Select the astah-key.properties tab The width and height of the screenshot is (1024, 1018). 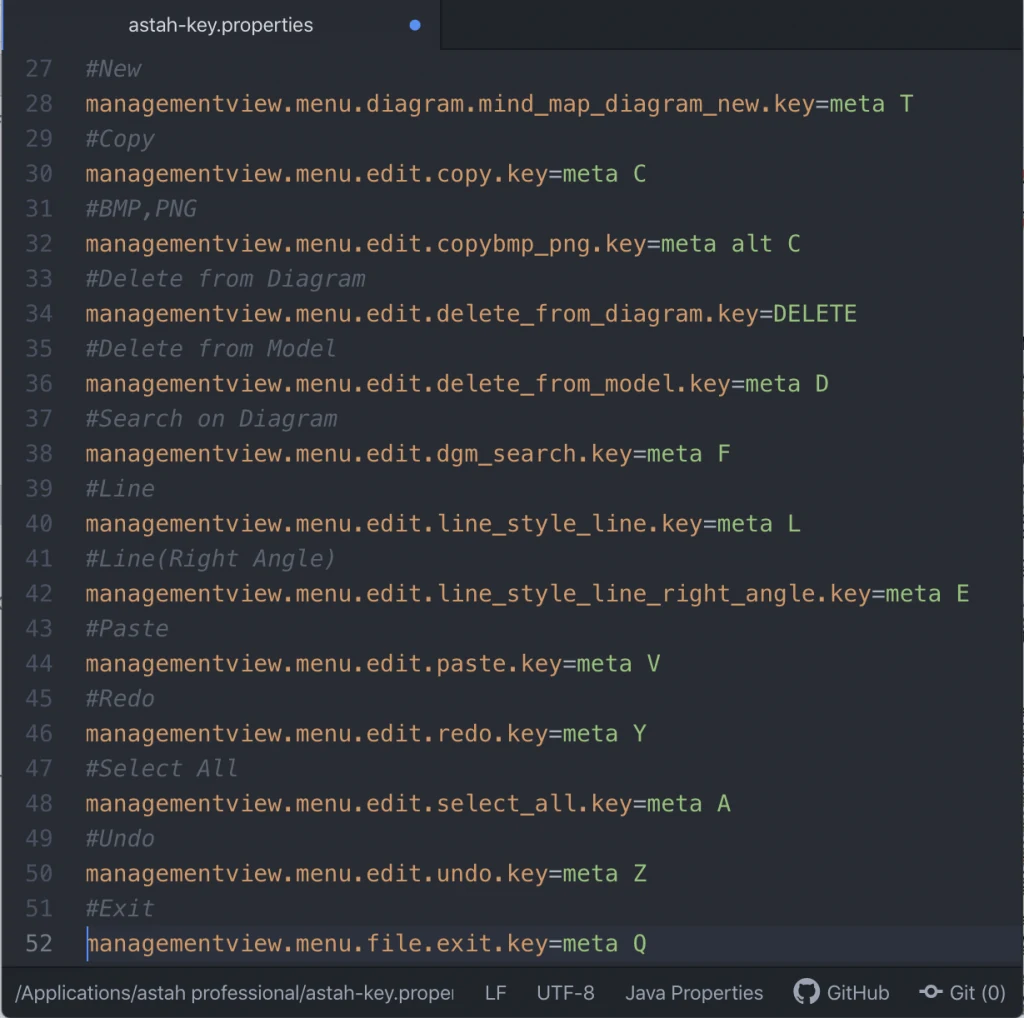(221, 25)
